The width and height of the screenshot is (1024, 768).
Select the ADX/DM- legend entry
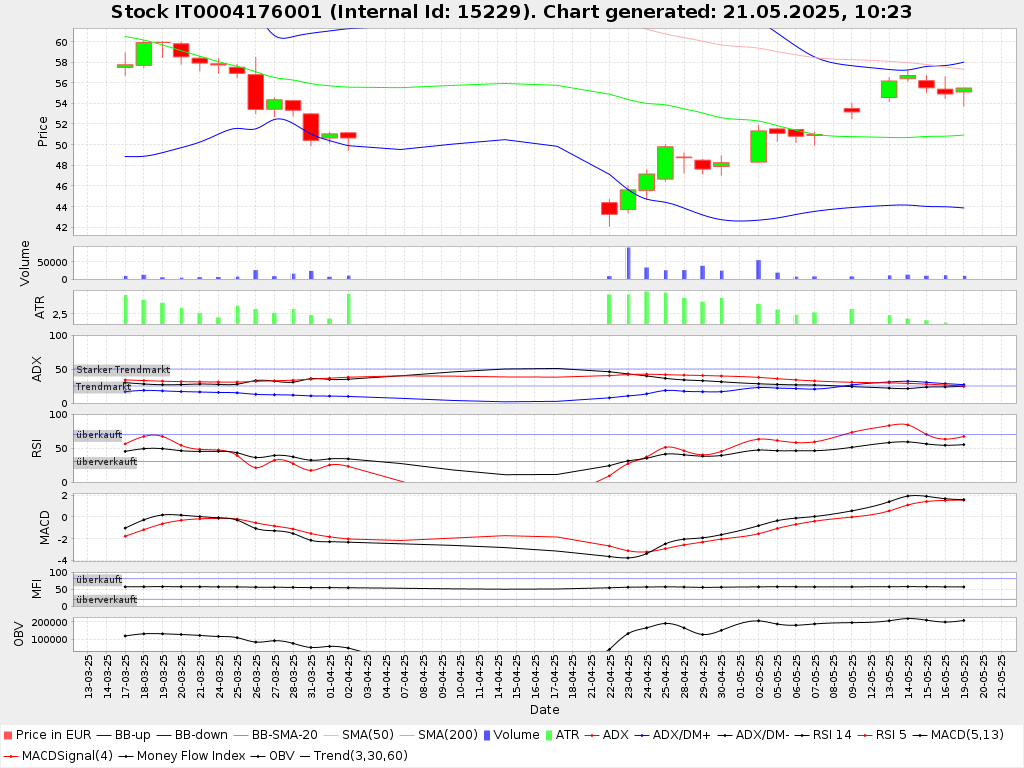pyautogui.click(x=752, y=735)
